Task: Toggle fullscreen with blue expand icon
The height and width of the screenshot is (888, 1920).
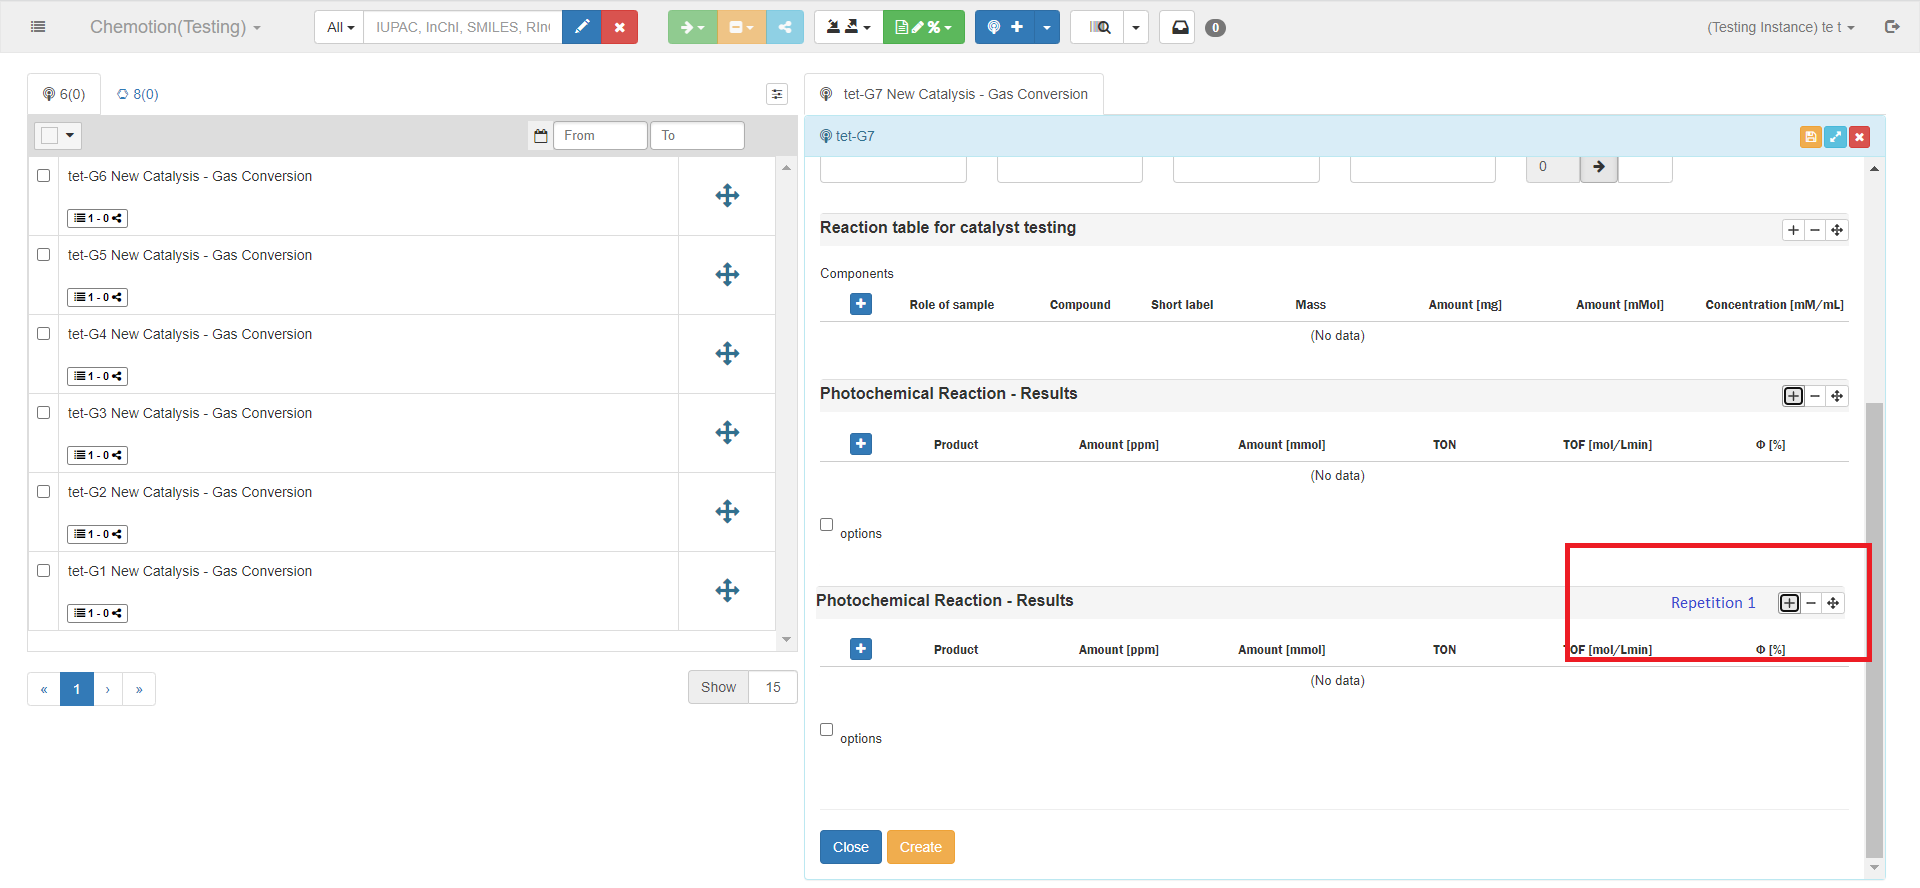Action: pos(1835,137)
